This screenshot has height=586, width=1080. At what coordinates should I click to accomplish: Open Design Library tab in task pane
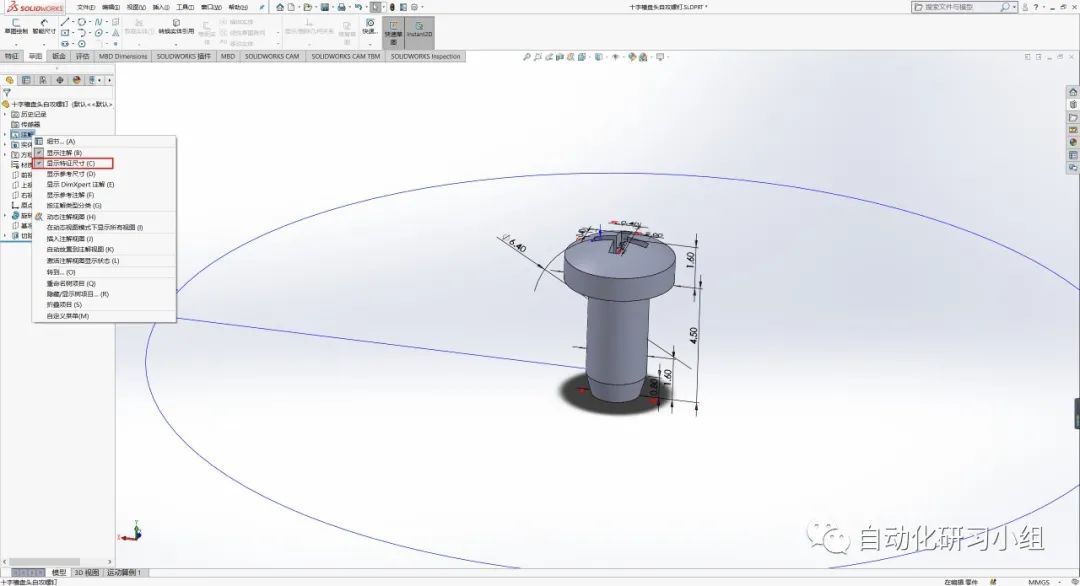click(x=1073, y=105)
